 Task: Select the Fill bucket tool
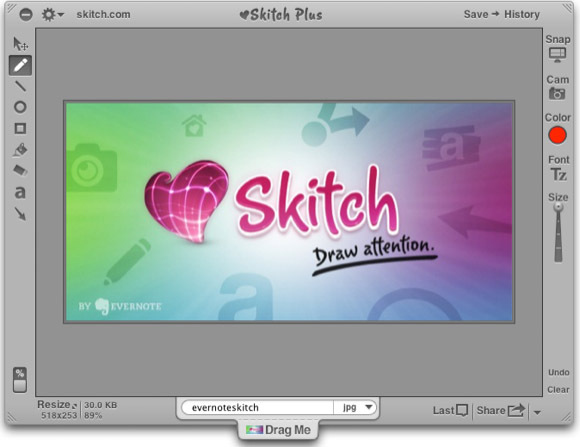click(20, 150)
